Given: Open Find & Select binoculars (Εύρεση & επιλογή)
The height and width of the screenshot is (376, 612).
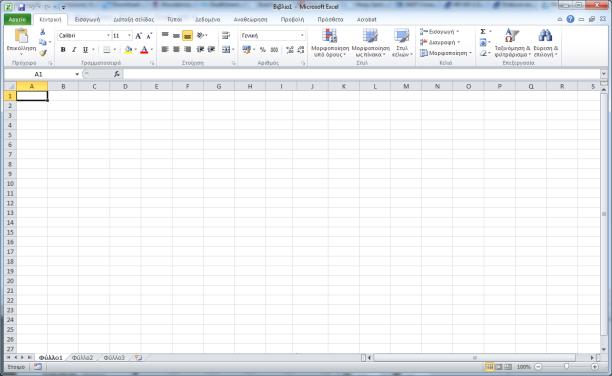Looking at the screenshot, I should 545,43.
